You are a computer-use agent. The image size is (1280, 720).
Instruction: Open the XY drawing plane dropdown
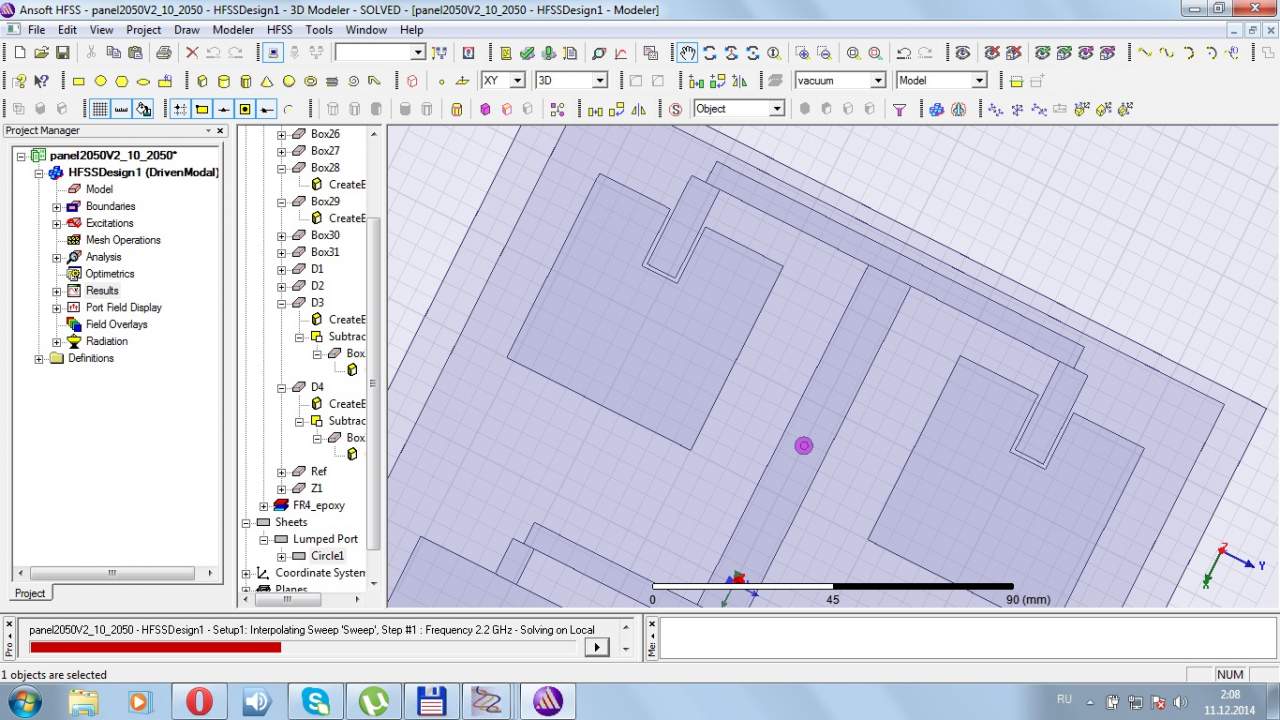(x=517, y=81)
